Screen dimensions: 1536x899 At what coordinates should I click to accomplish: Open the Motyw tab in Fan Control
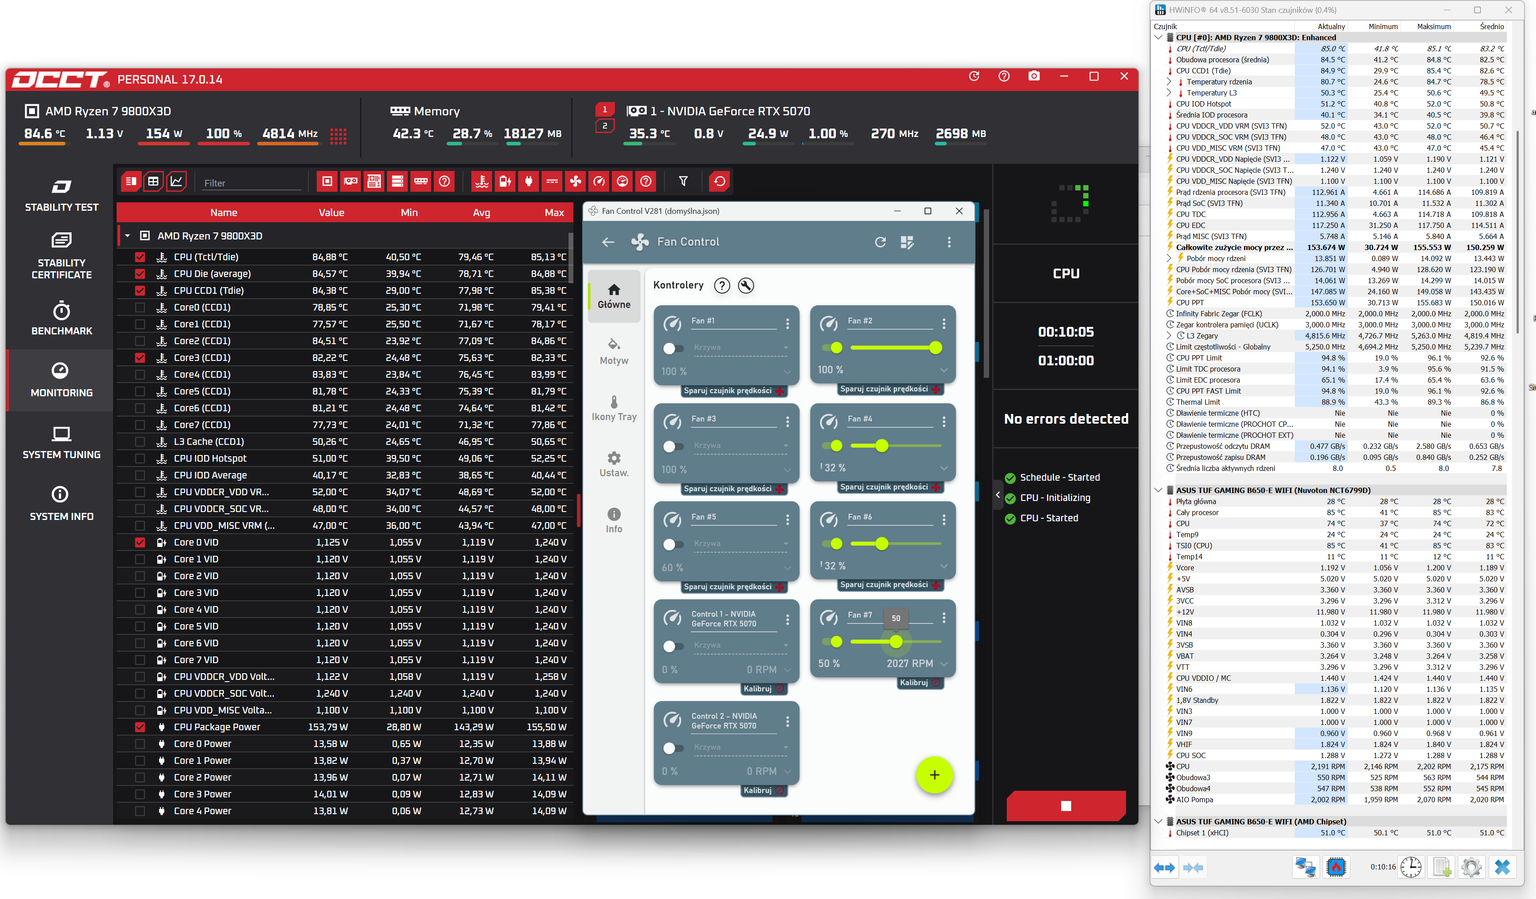pos(614,351)
